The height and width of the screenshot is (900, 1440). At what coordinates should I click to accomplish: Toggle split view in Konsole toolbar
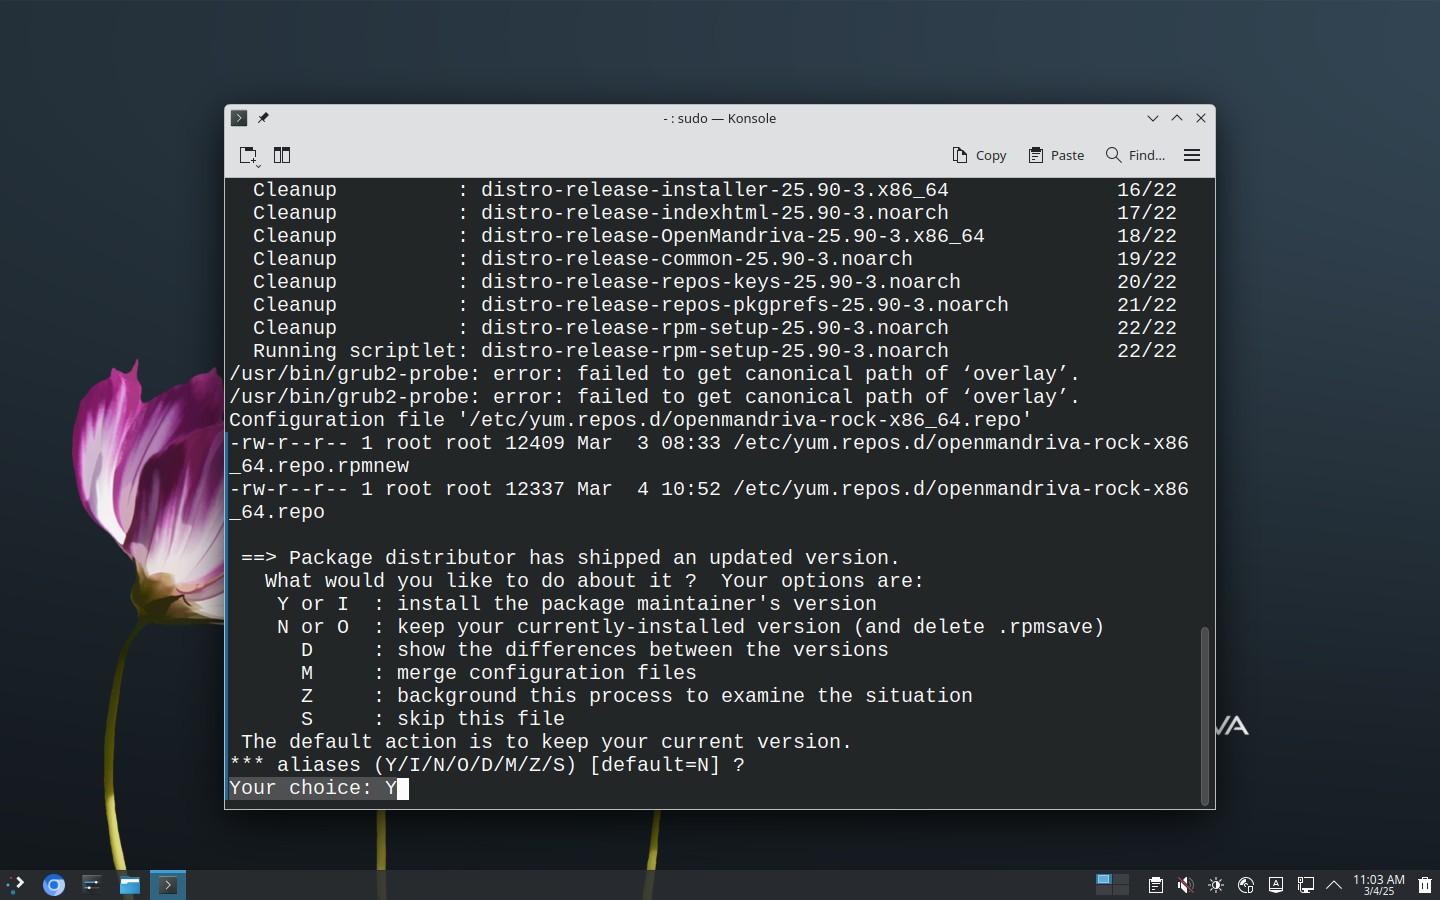[x=282, y=155]
